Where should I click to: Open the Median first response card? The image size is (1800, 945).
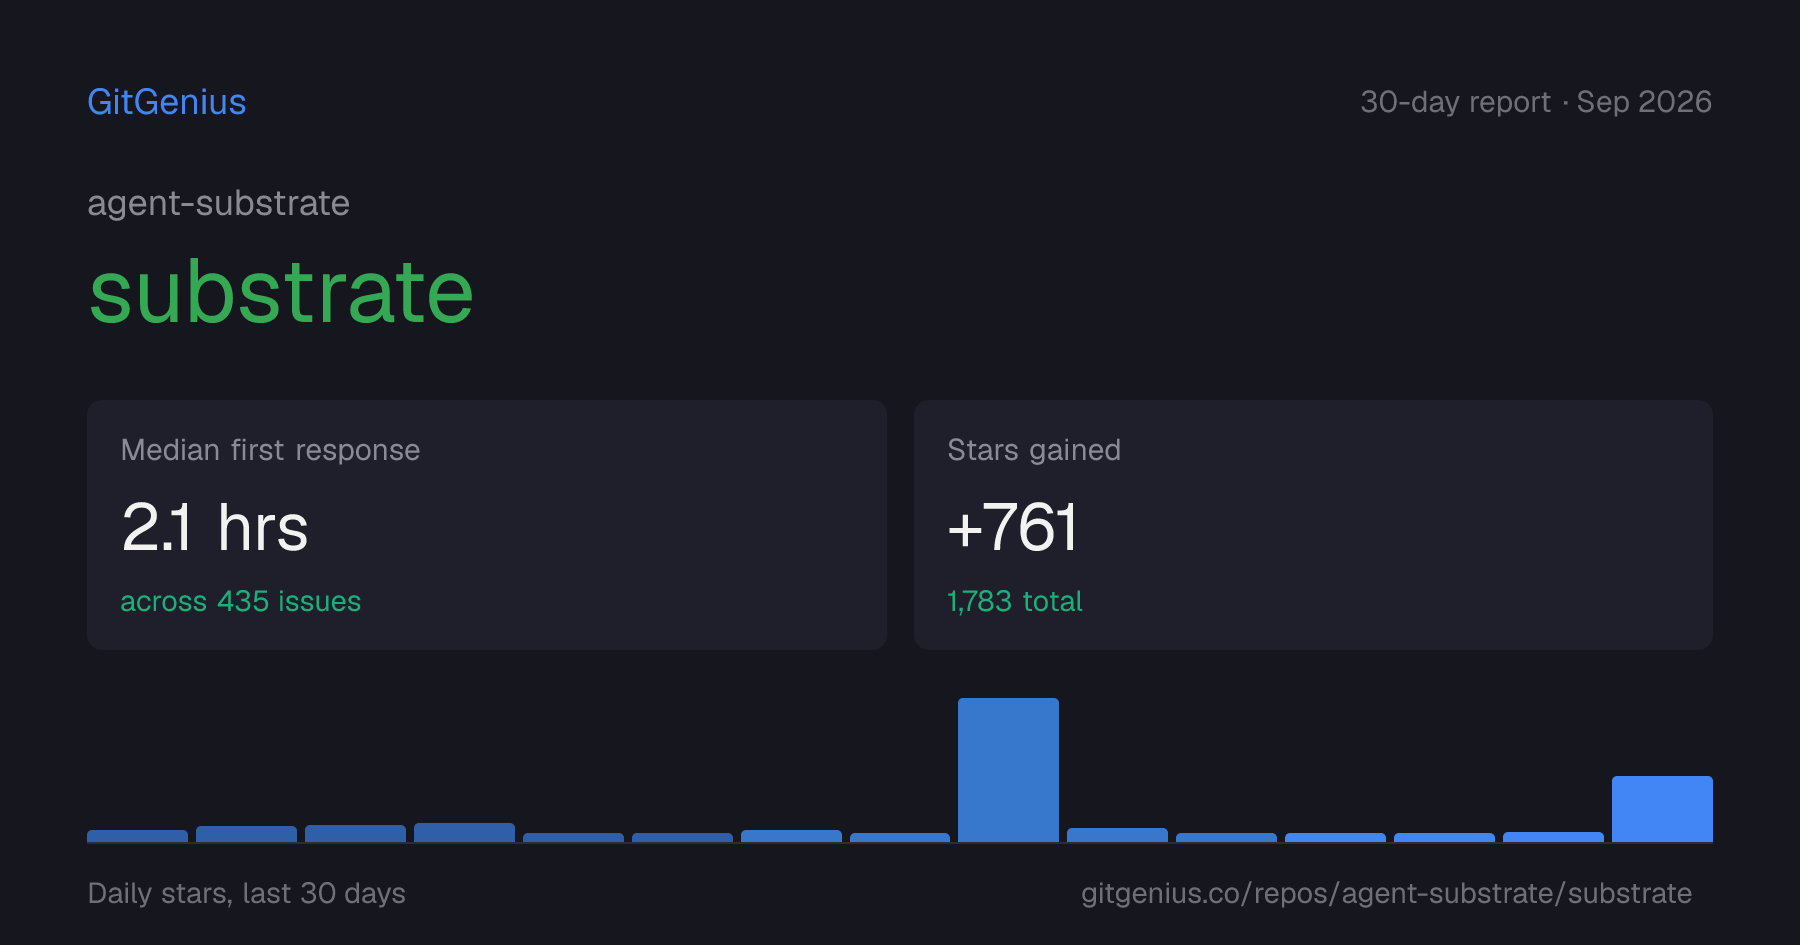click(487, 525)
